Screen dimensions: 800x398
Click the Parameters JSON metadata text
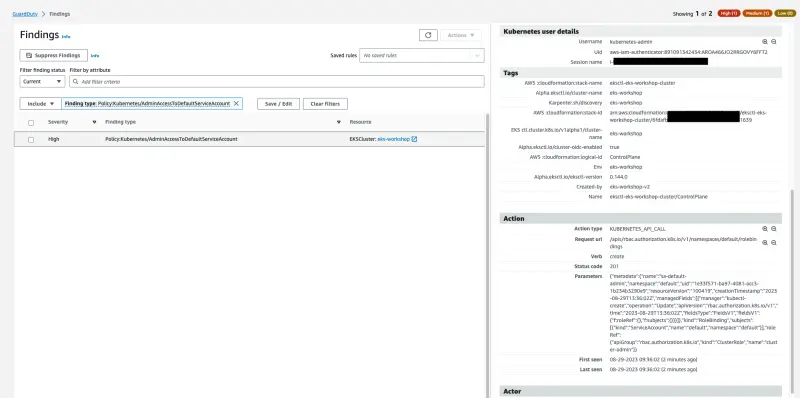coord(693,313)
